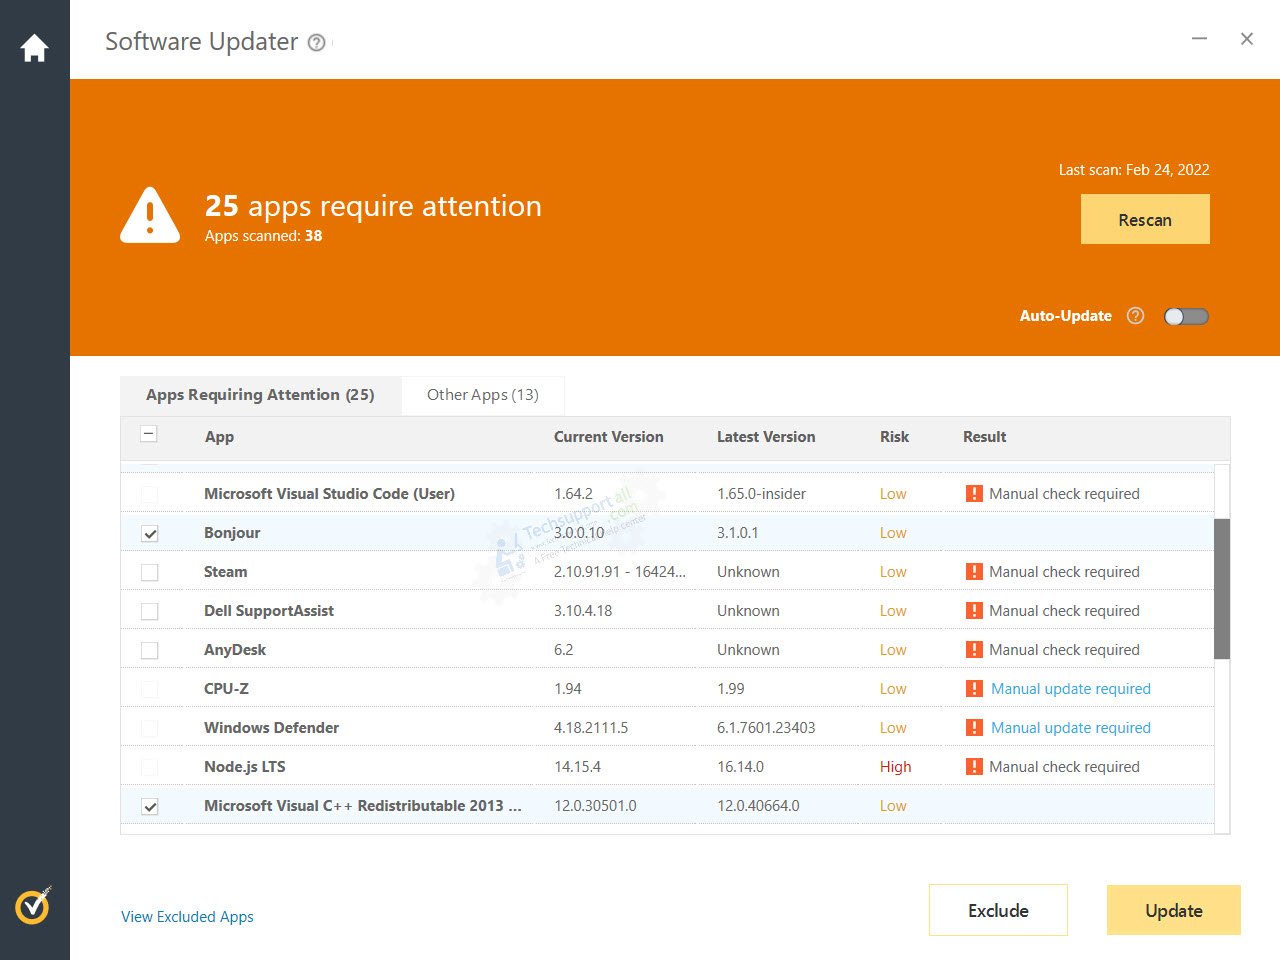The image size is (1280, 960).
Task: Click the app list scrollbar thumb
Action: tap(1222, 589)
